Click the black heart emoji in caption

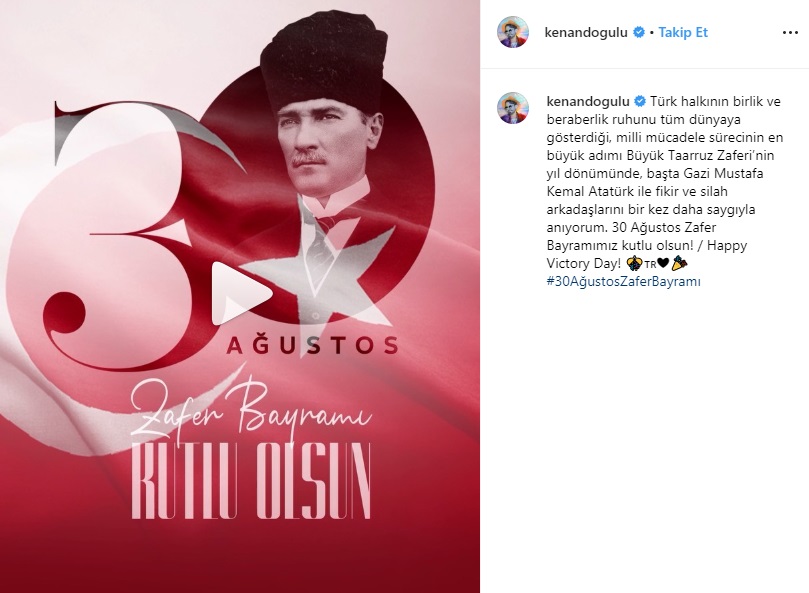point(664,264)
